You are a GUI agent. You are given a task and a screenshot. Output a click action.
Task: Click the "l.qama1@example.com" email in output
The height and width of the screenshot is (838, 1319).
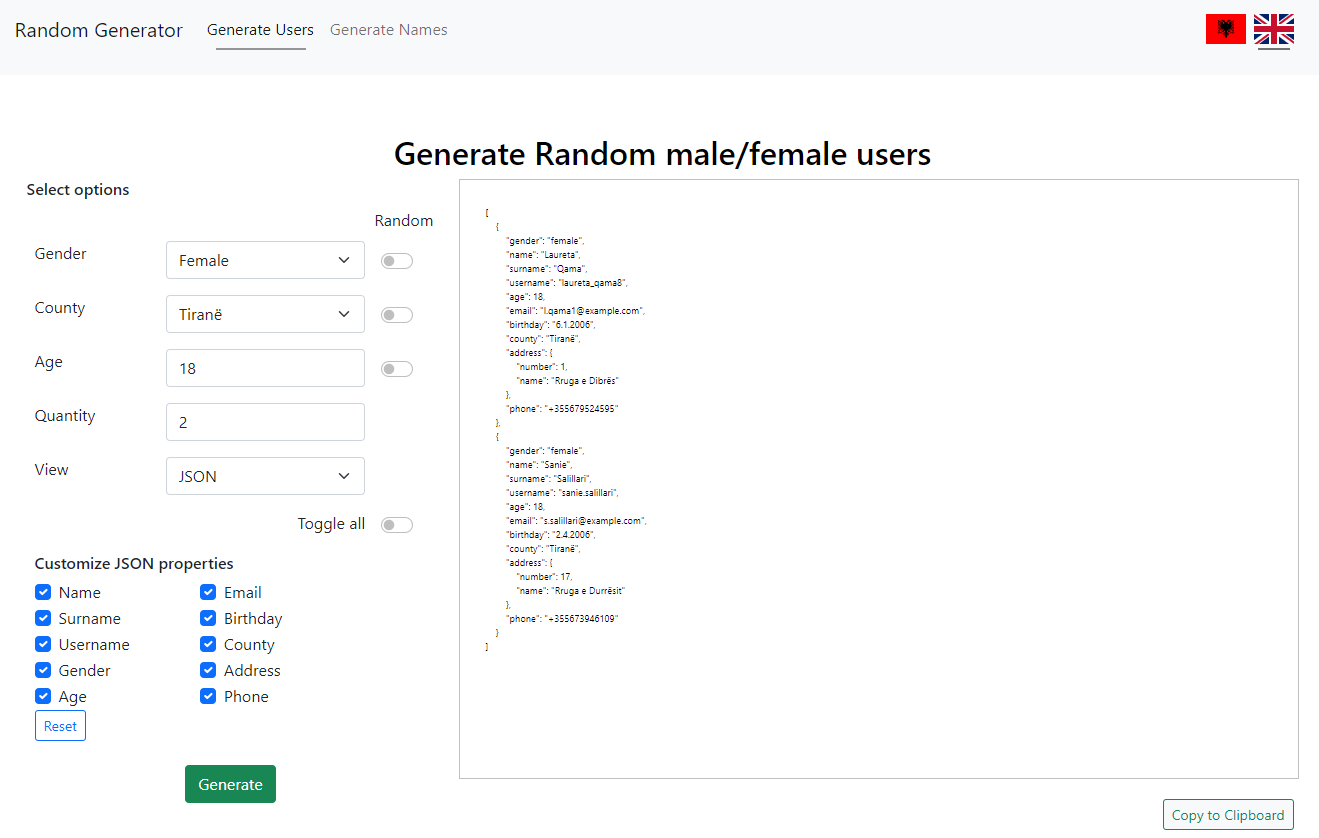tap(592, 311)
